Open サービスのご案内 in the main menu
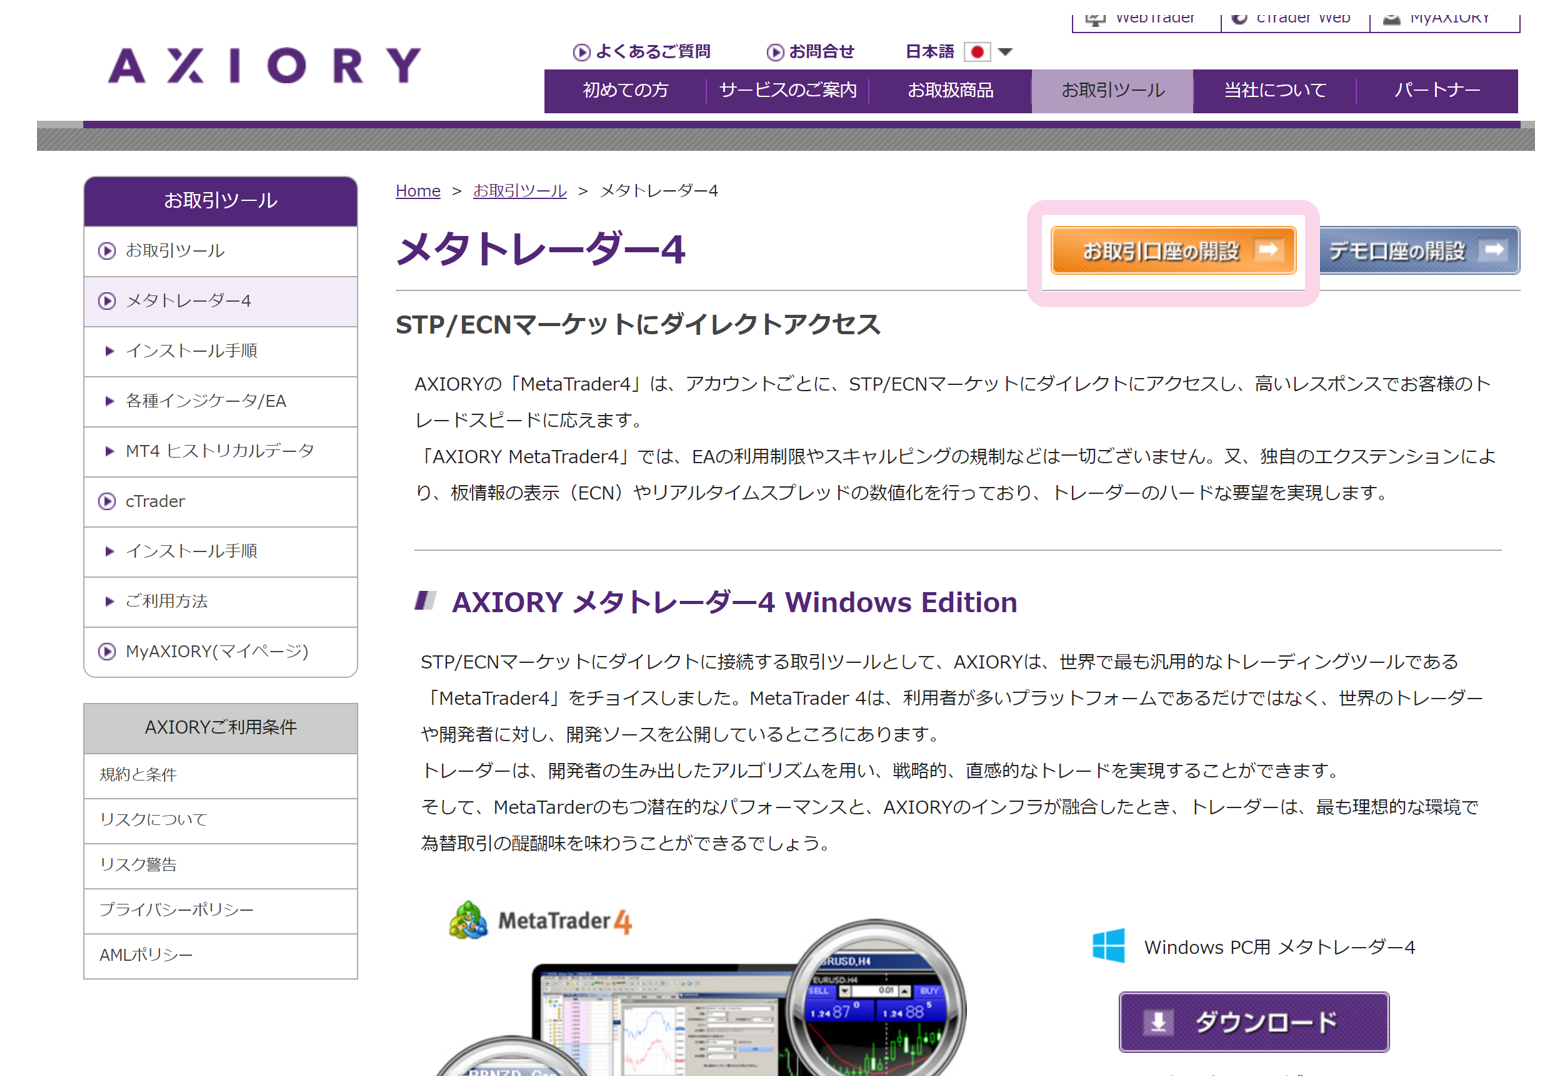 787,90
